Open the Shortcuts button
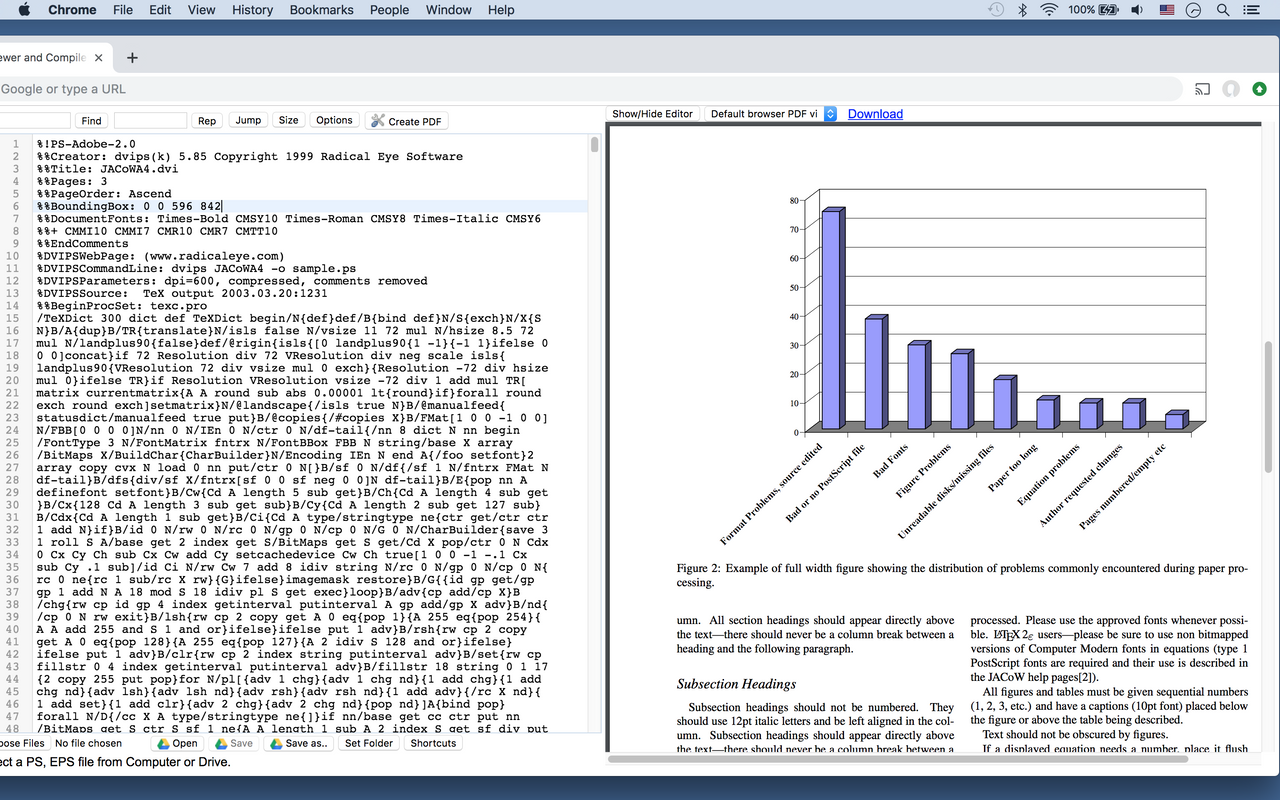1280x800 pixels. tap(433, 743)
